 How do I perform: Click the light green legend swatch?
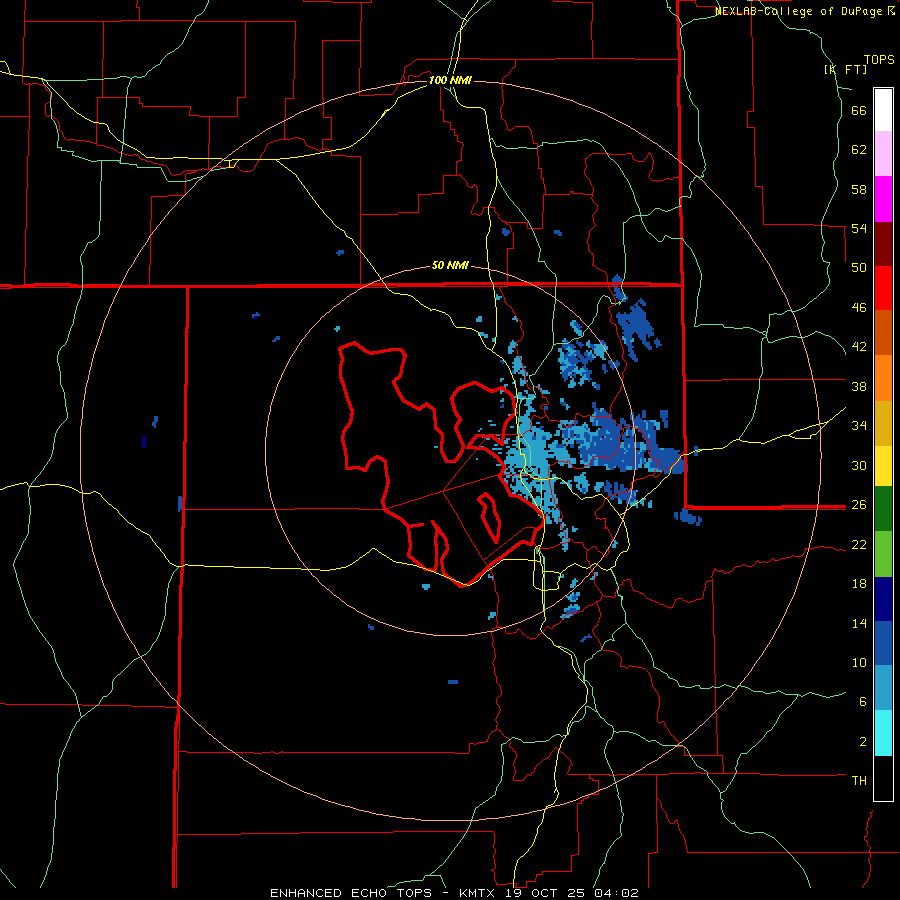(883, 554)
